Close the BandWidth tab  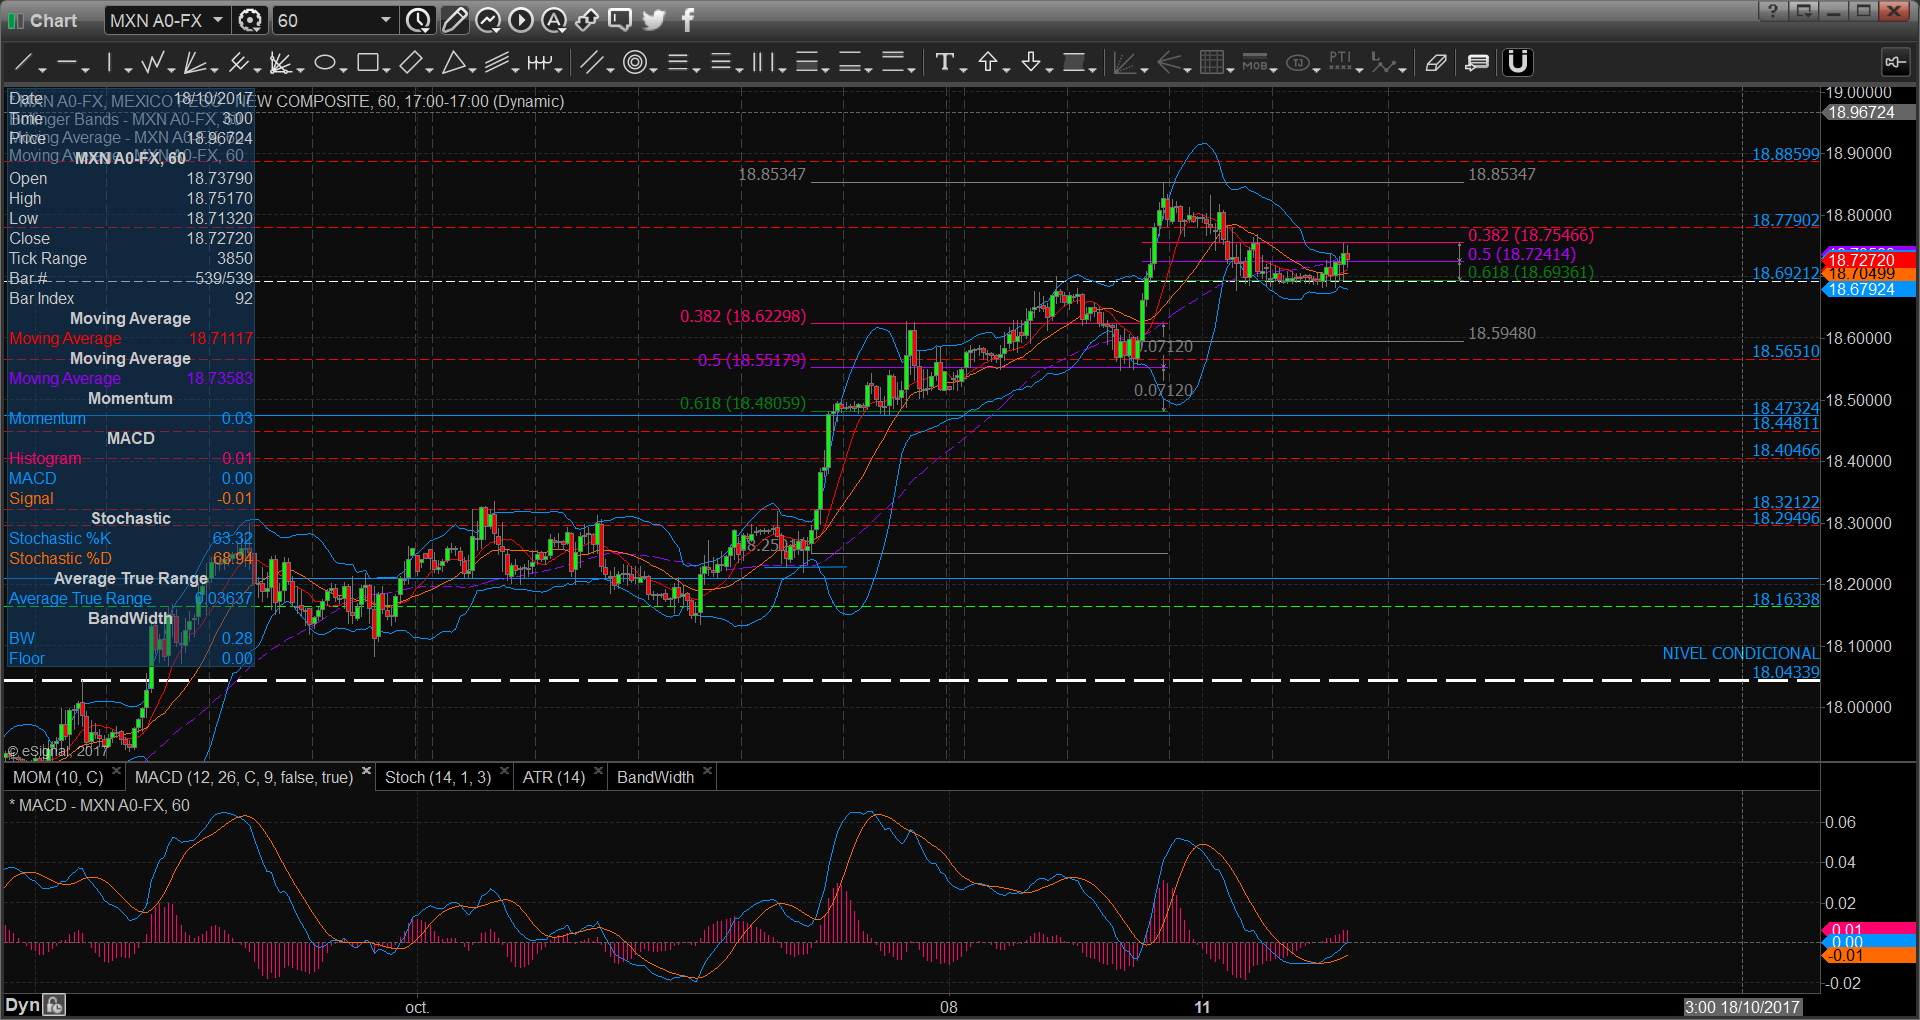pos(708,772)
